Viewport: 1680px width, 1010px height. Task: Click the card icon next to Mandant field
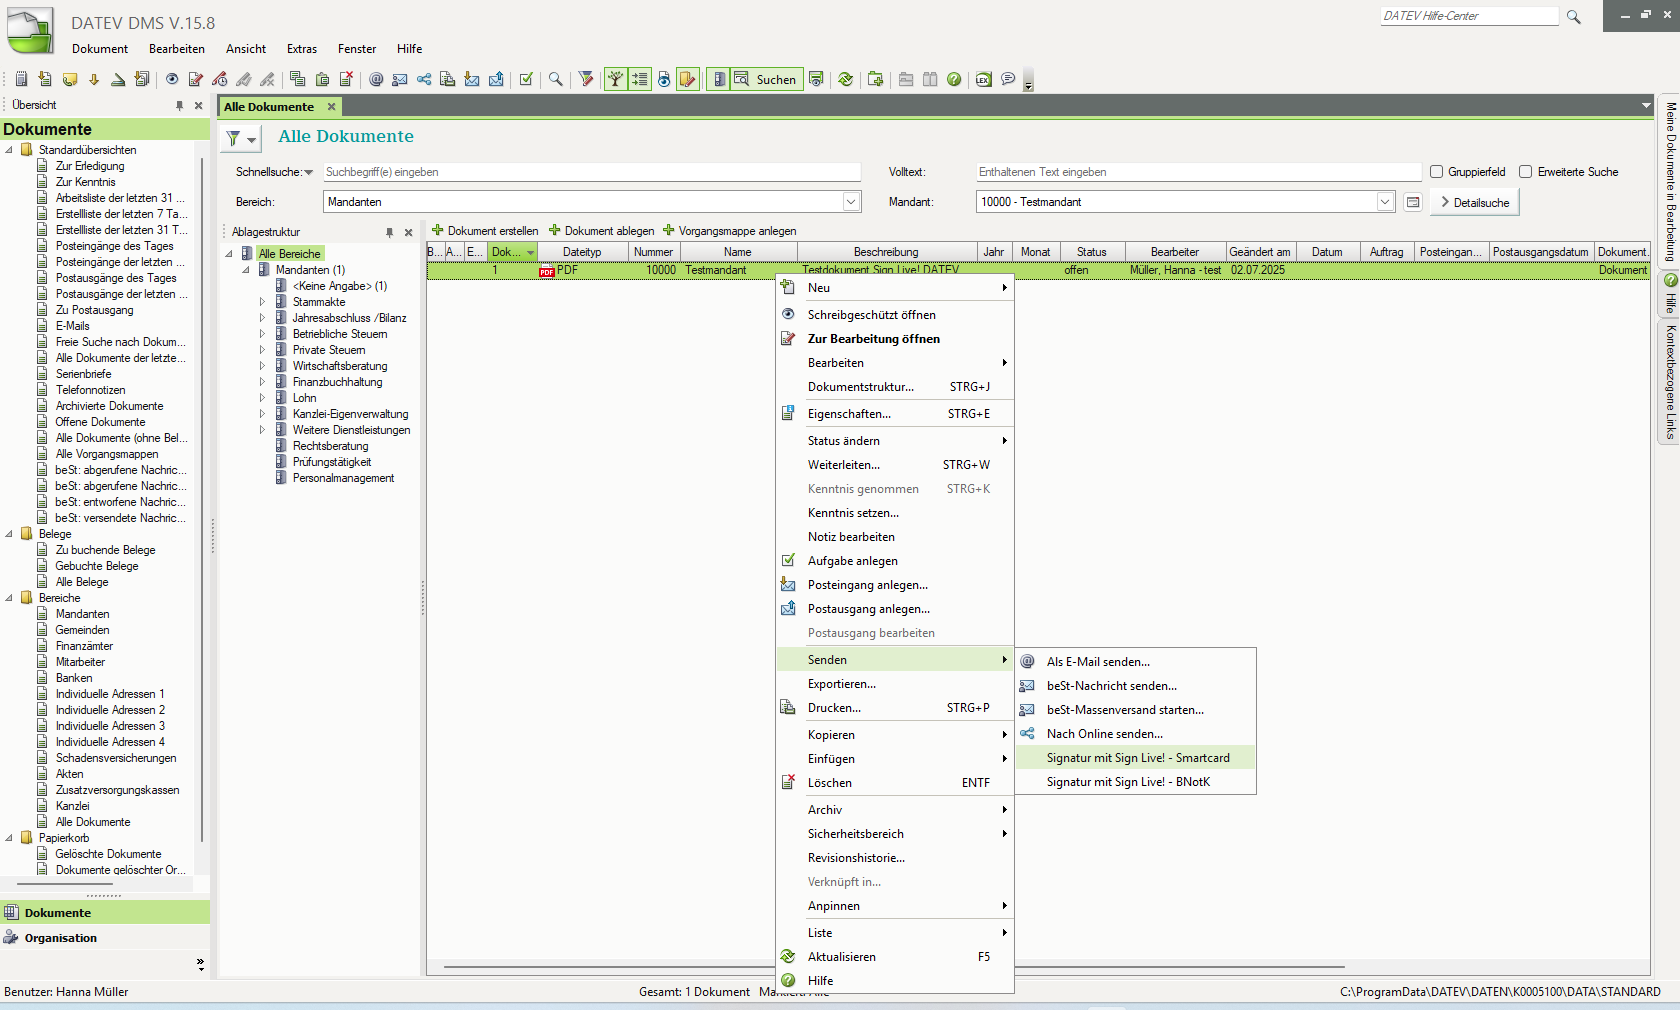pyautogui.click(x=1413, y=202)
